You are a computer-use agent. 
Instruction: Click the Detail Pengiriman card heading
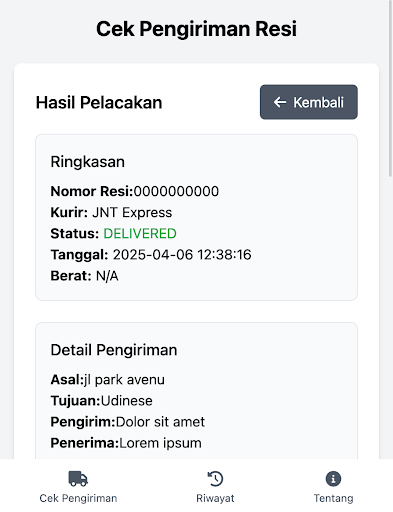(114, 350)
